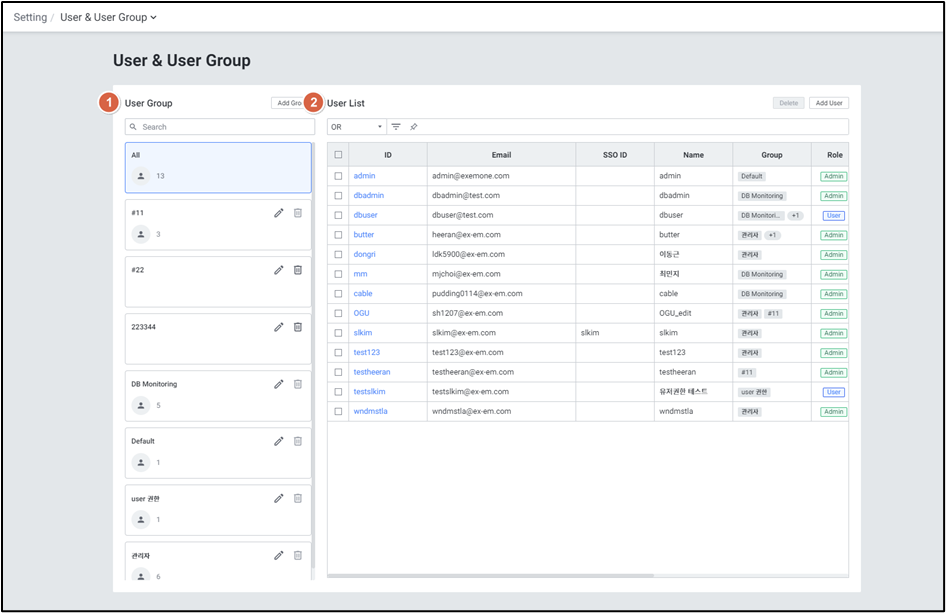Image resolution: width=946 pixels, height=613 pixels.
Task: Open the dbadmin user ID link
Action: tap(368, 196)
